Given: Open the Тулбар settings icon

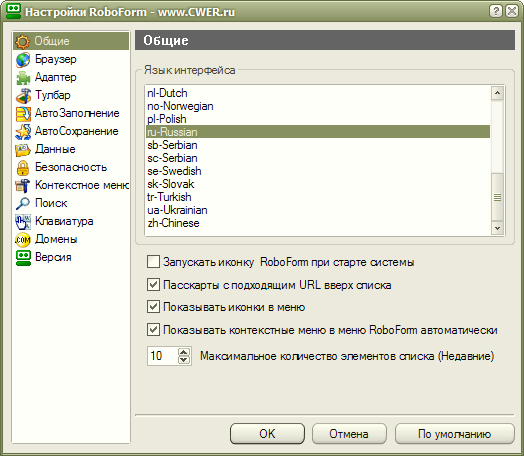Looking at the screenshot, I should (23, 96).
